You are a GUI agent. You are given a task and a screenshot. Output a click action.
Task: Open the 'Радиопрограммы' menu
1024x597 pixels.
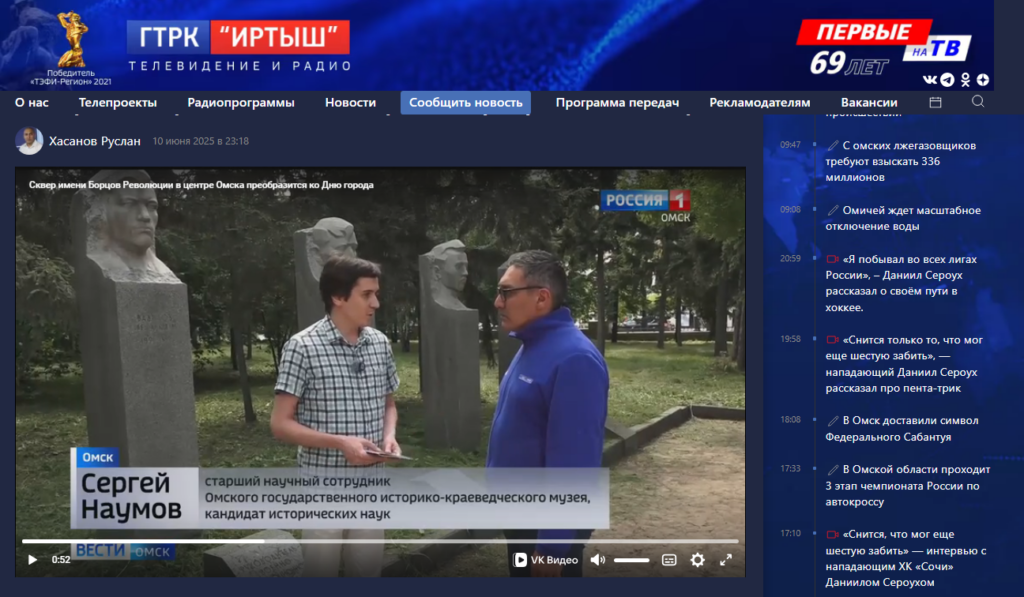(x=241, y=103)
